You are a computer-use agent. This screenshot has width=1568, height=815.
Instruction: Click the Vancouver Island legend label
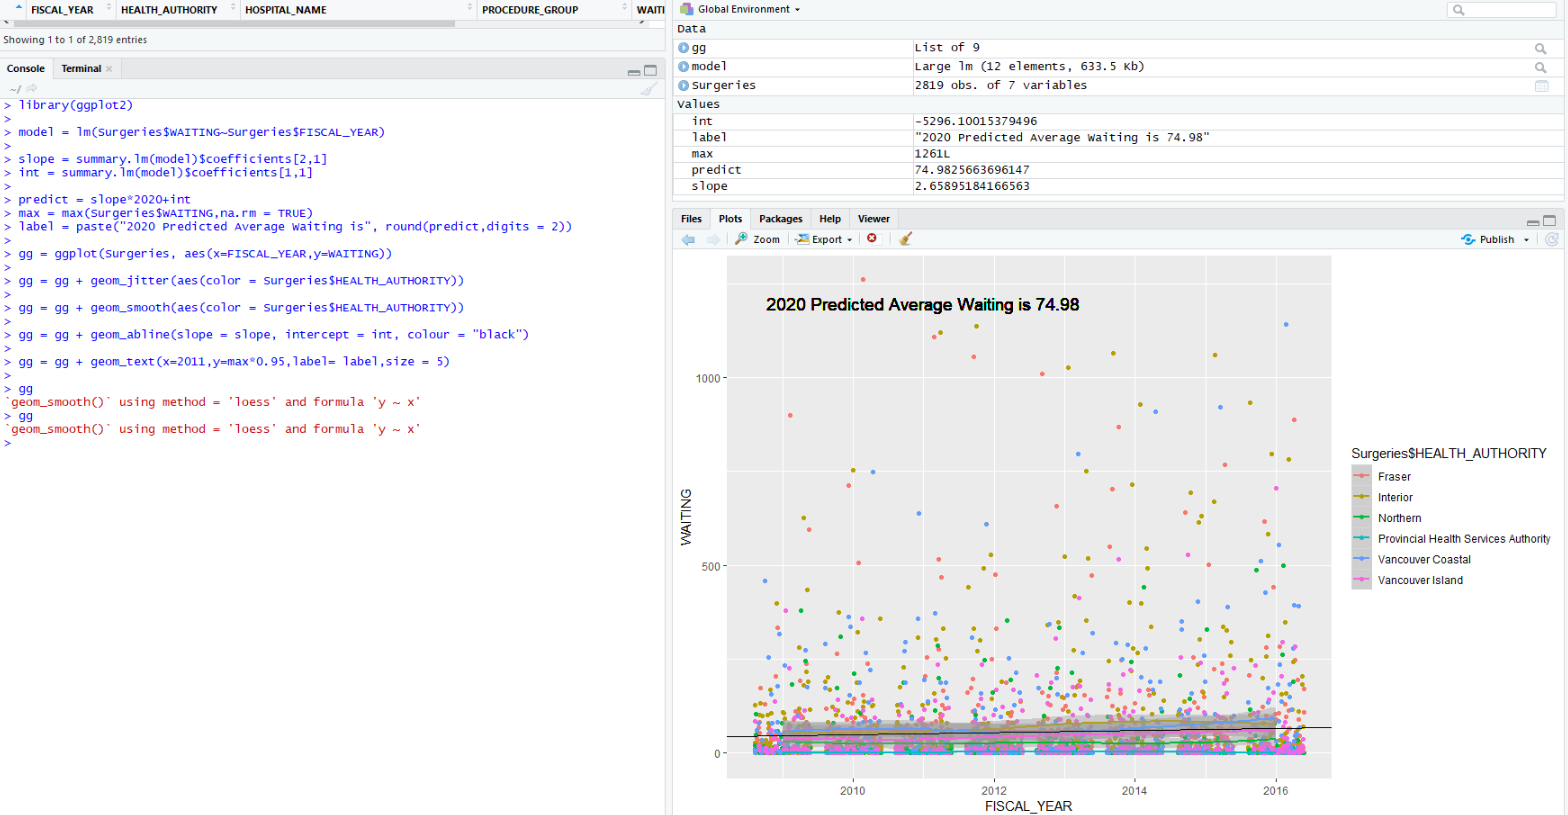pyautogui.click(x=1420, y=581)
